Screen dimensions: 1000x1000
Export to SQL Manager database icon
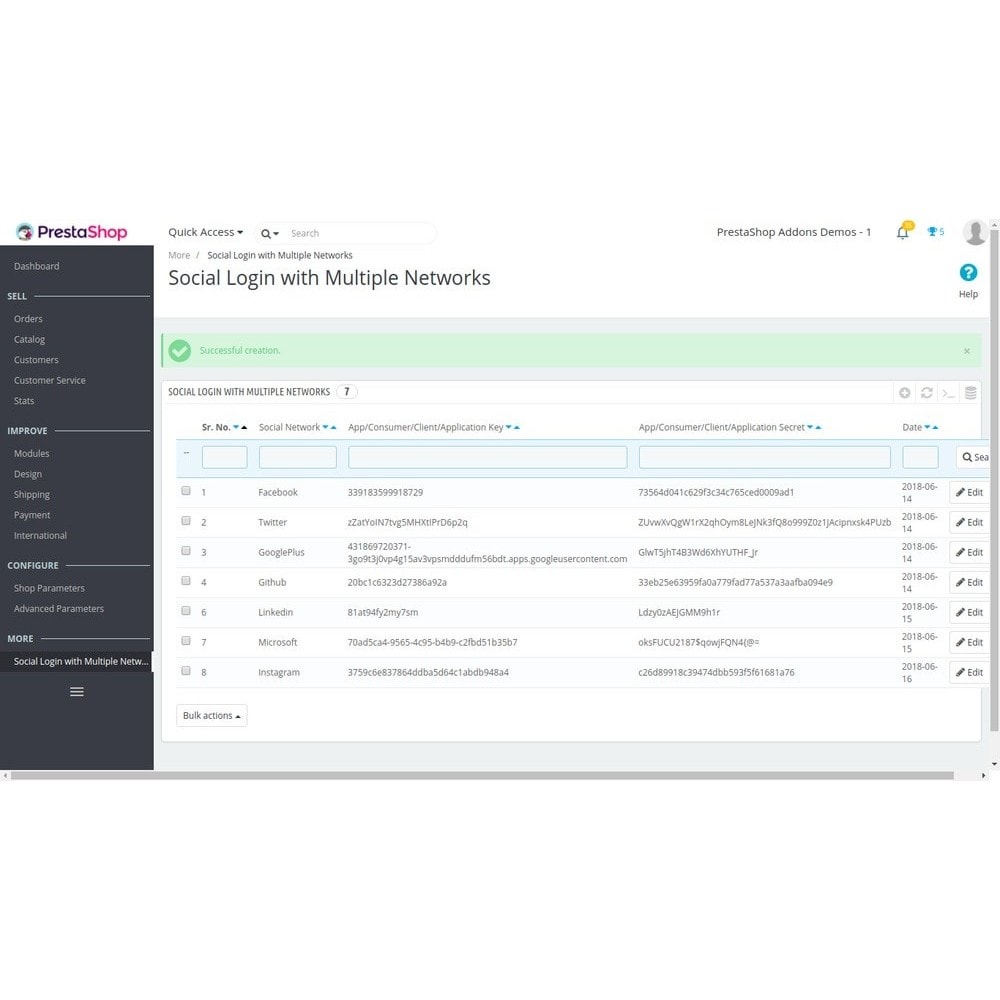(970, 393)
